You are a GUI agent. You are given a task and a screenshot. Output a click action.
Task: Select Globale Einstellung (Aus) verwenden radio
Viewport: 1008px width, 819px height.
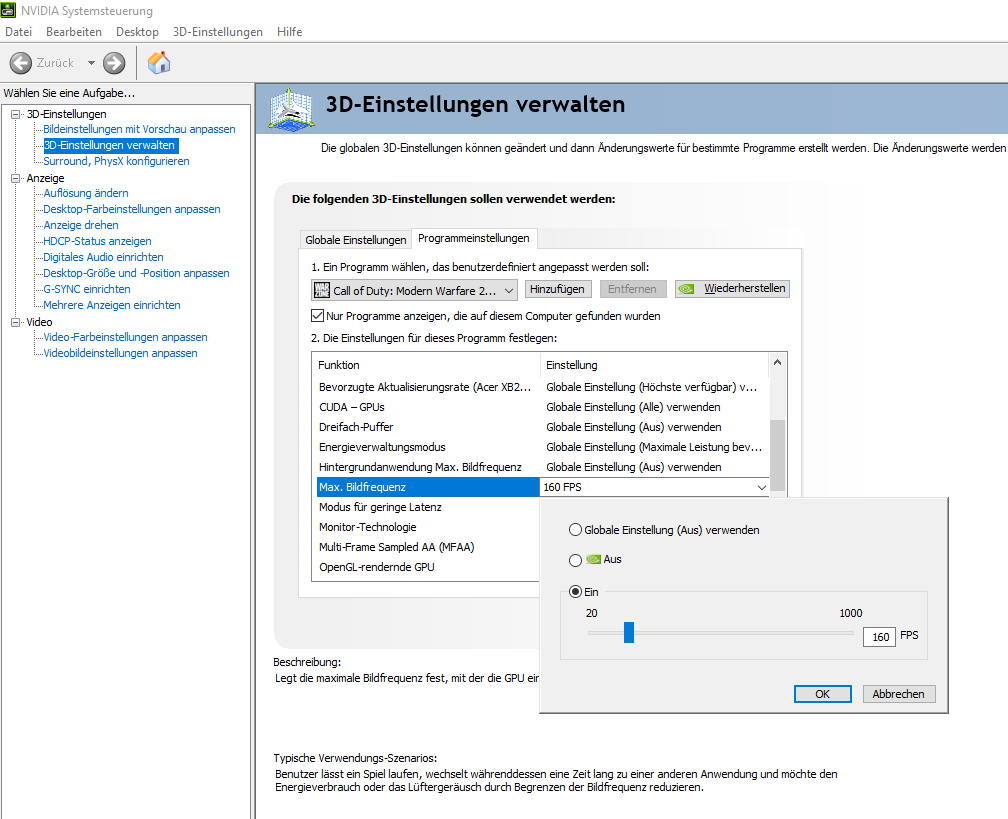tap(575, 530)
